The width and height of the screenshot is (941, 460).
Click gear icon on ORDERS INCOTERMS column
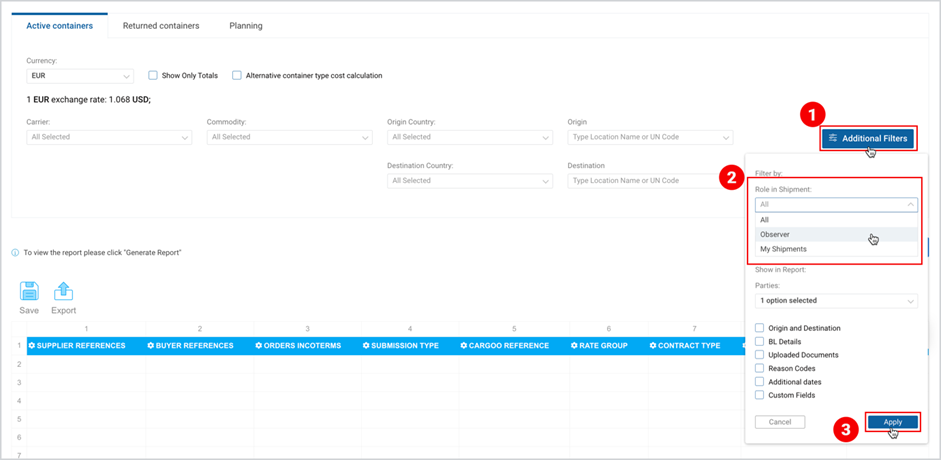(259, 346)
